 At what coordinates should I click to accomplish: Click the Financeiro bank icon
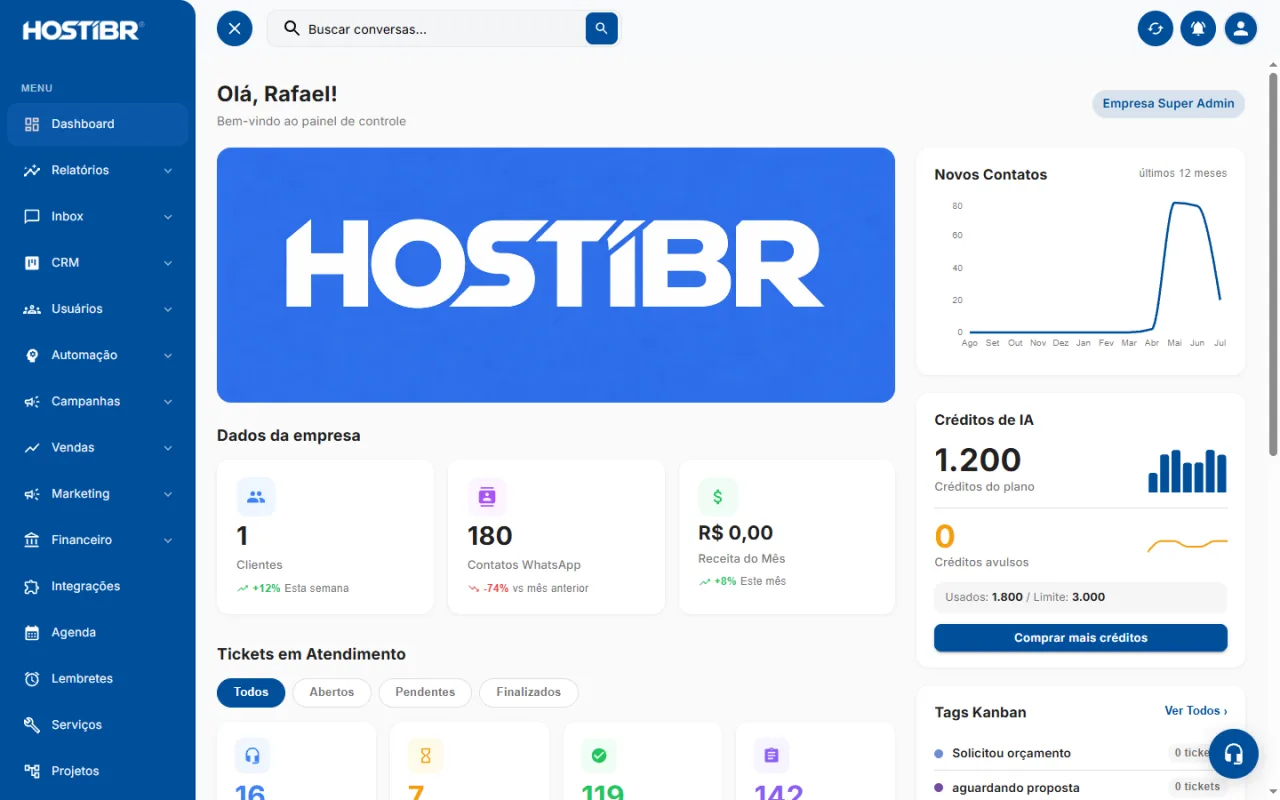pos(32,540)
